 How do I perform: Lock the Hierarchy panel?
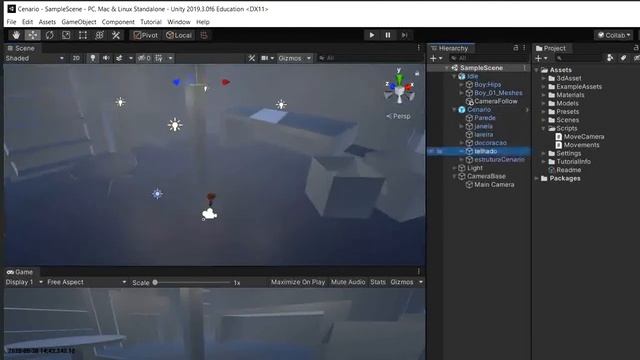tap(516, 48)
